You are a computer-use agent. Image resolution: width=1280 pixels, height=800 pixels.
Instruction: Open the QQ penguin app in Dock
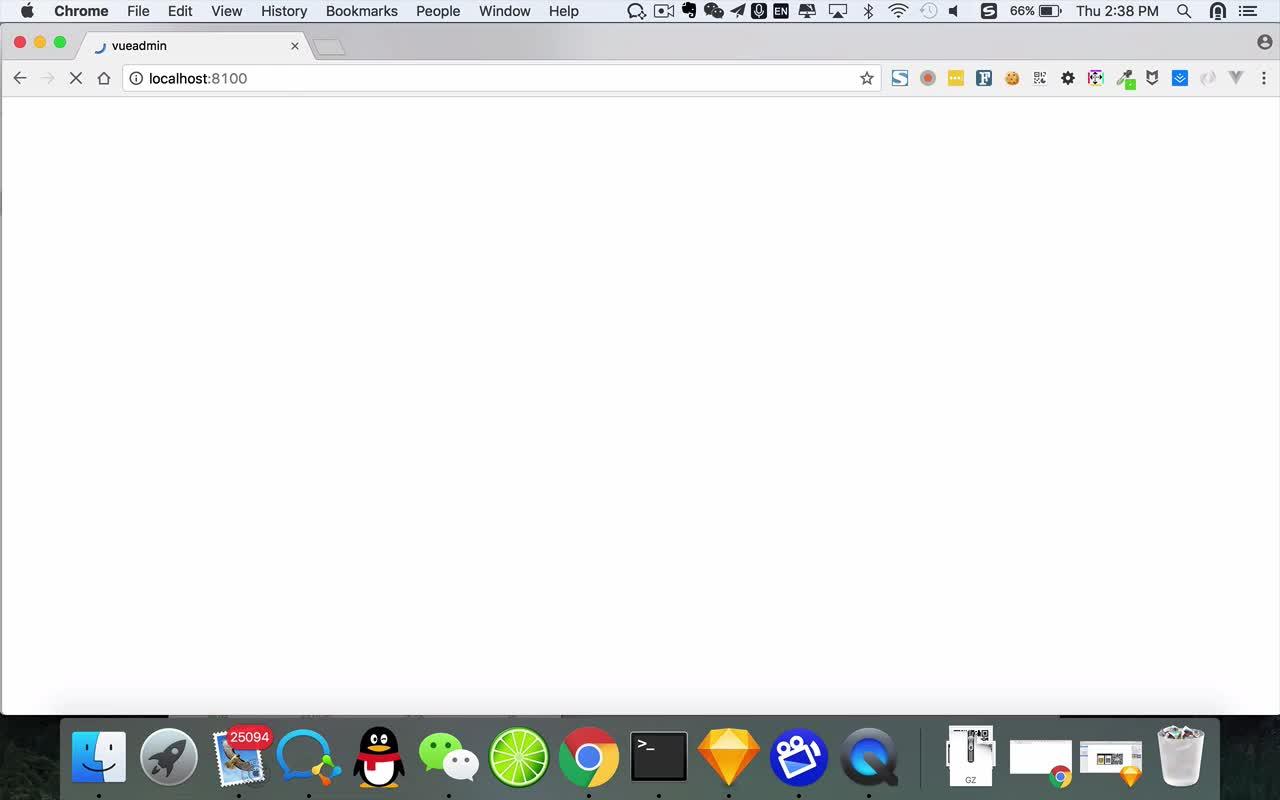point(379,757)
